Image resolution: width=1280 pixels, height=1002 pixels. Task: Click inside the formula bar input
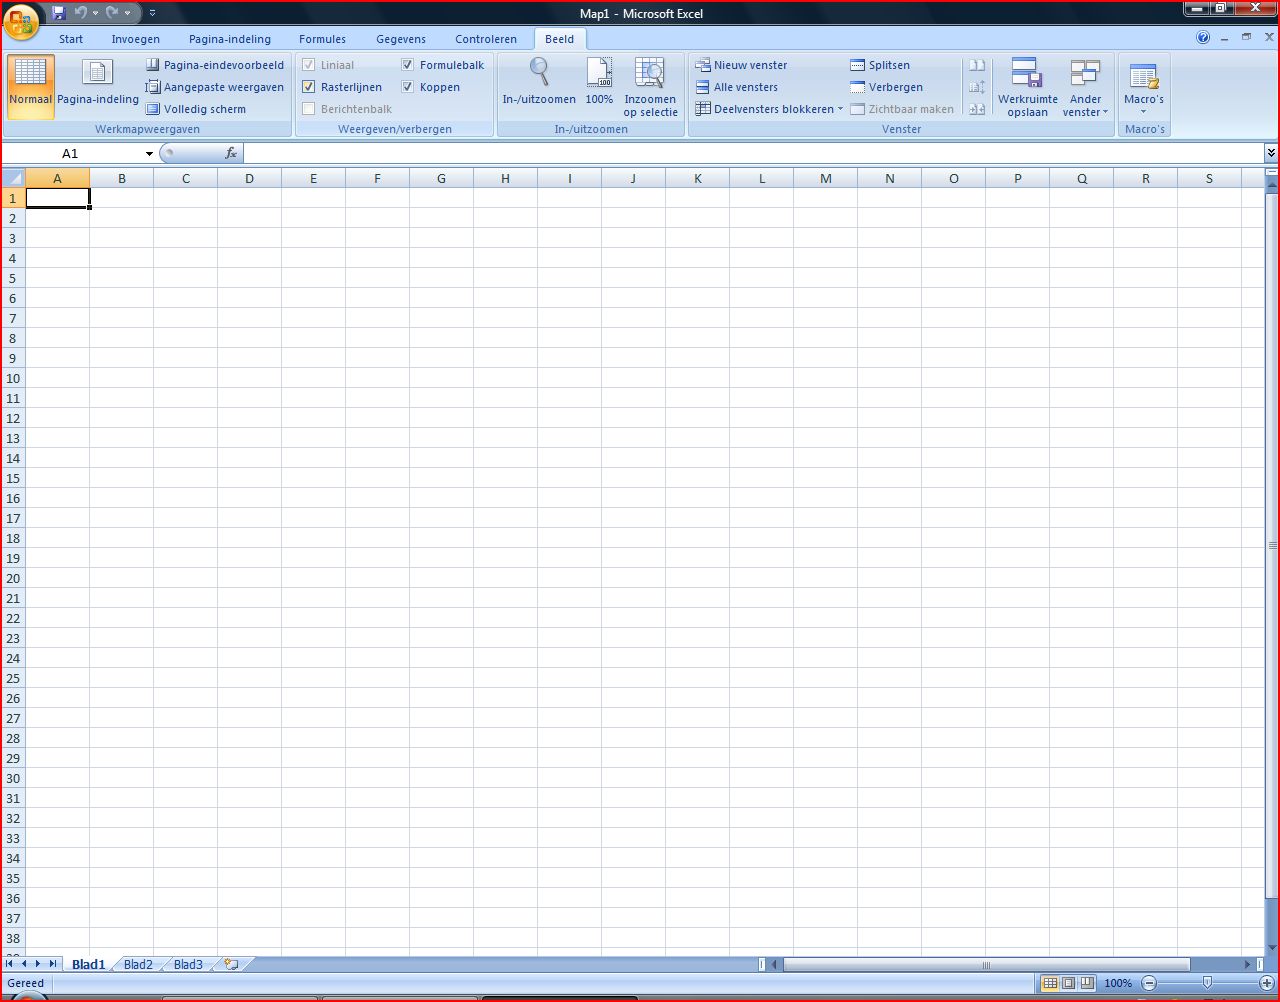click(754, 153)
